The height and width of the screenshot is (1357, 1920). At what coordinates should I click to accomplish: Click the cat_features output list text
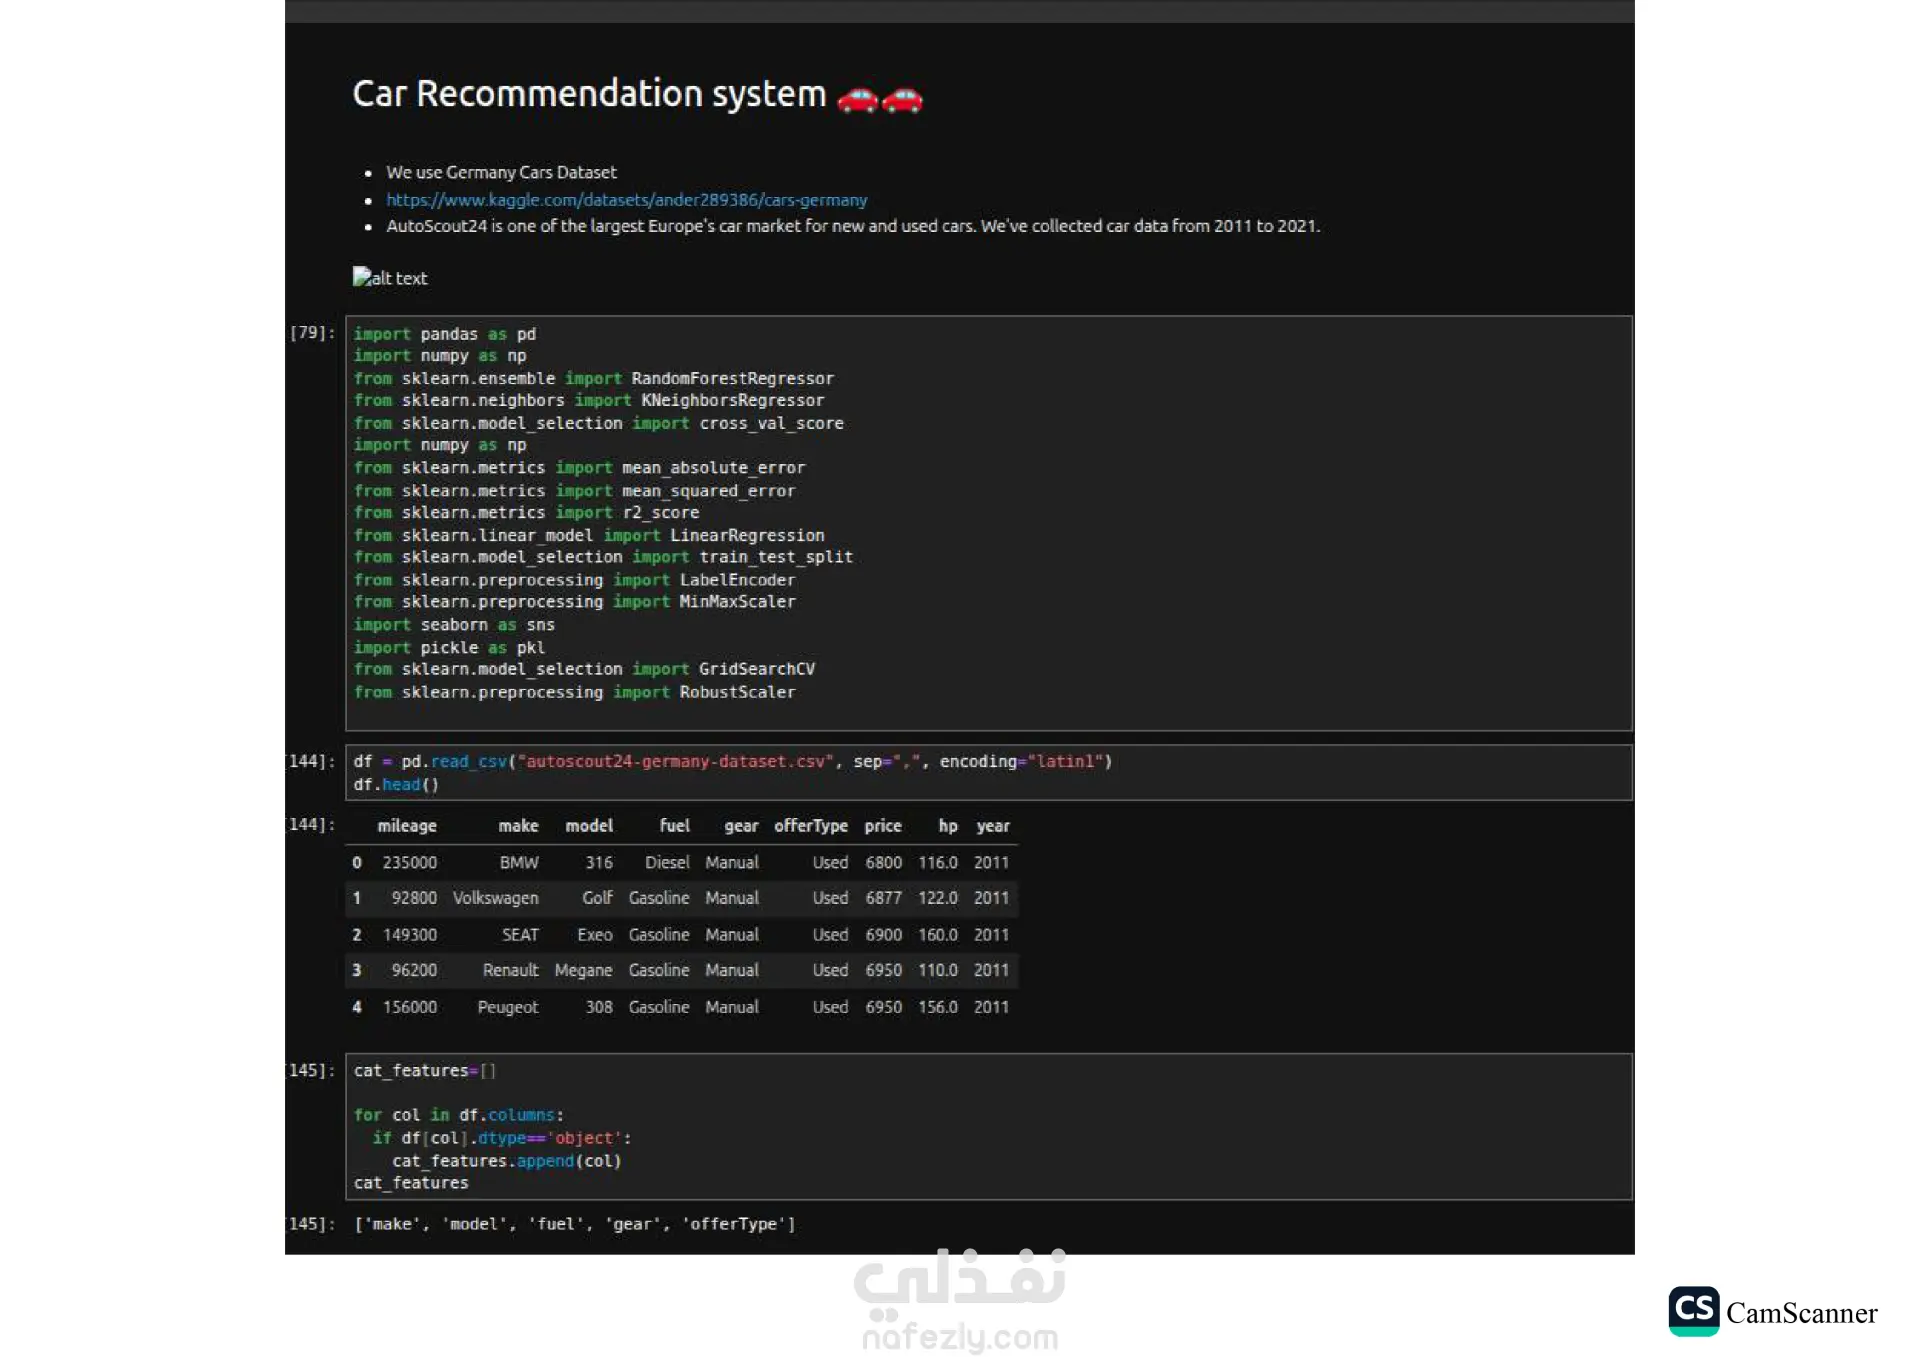pyautogui.click(x=575, y=1224)
